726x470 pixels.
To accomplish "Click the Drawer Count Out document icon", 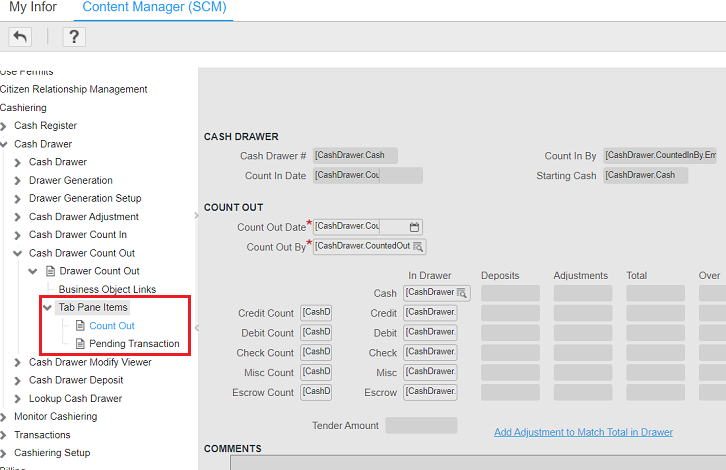I will pos(49,271).
